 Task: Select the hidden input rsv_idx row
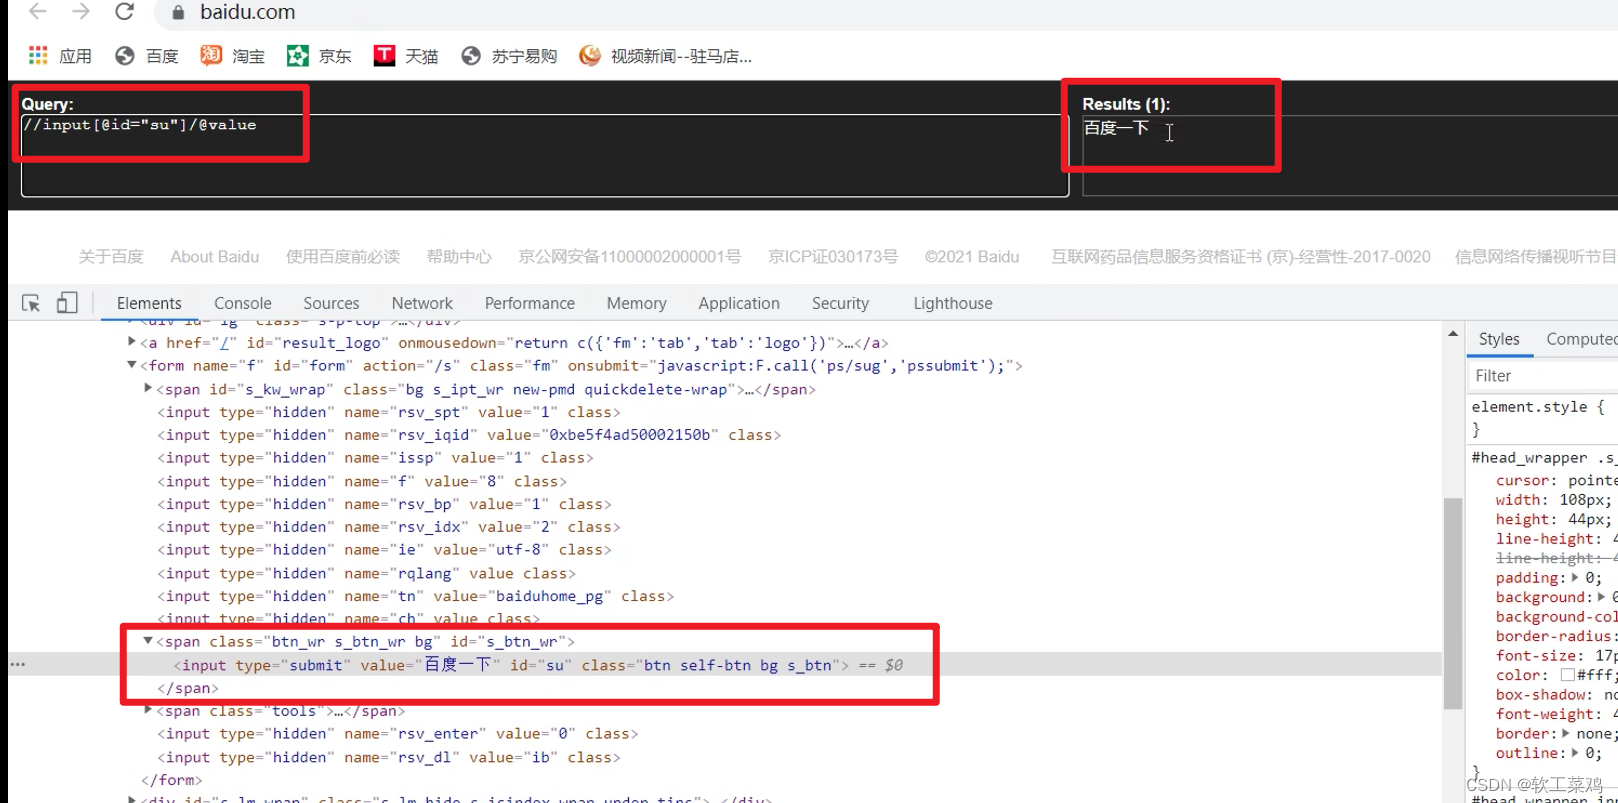[x=388, y=527]
